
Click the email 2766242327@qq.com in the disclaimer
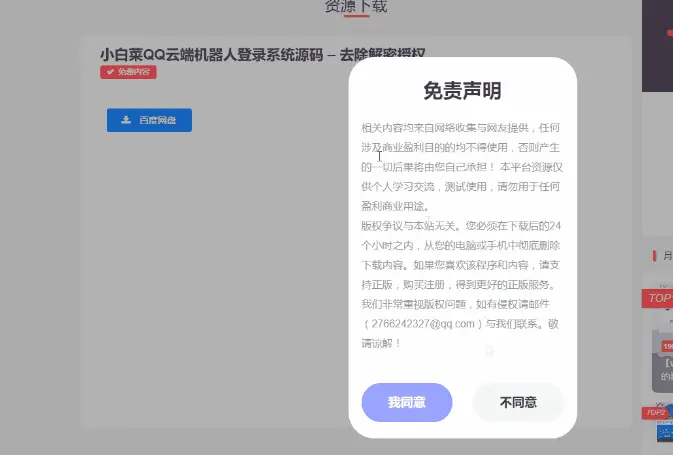tap(423, 324)
